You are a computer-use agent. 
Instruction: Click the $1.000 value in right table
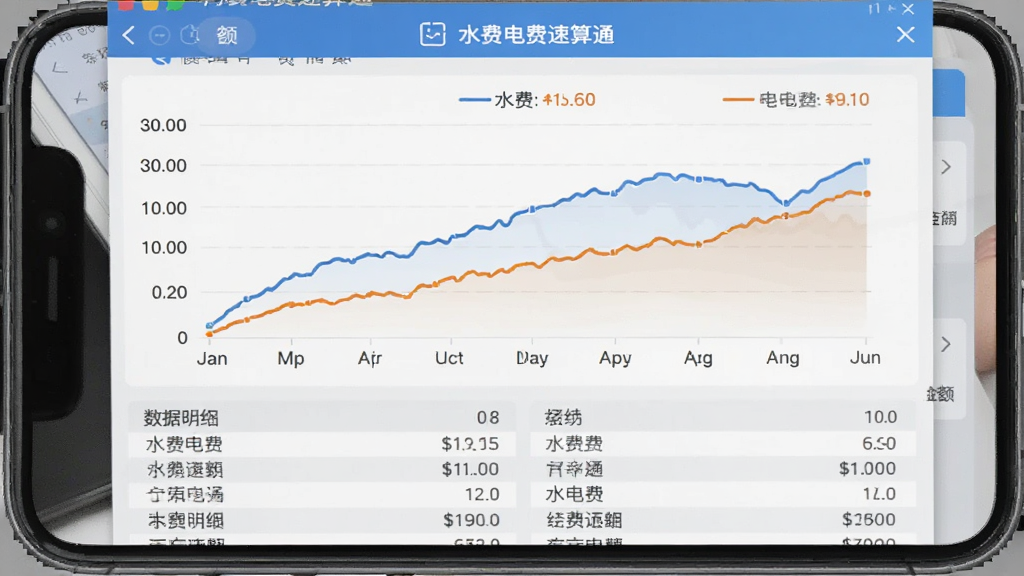(x=867, y=469)
